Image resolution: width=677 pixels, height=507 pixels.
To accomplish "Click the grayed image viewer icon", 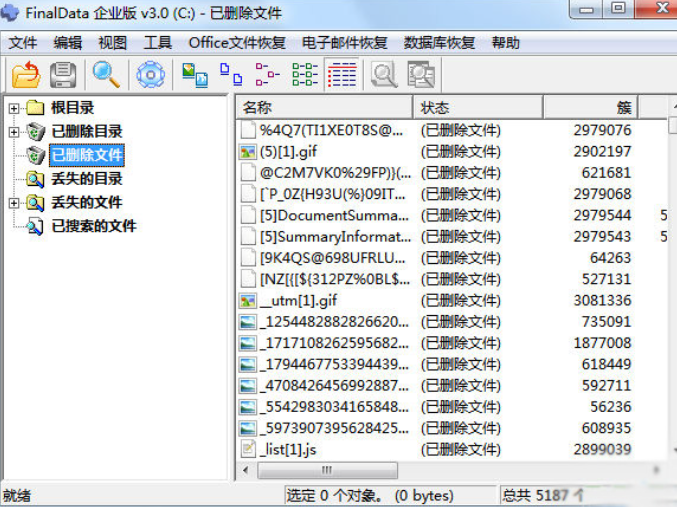I will [x=421, y=75].
